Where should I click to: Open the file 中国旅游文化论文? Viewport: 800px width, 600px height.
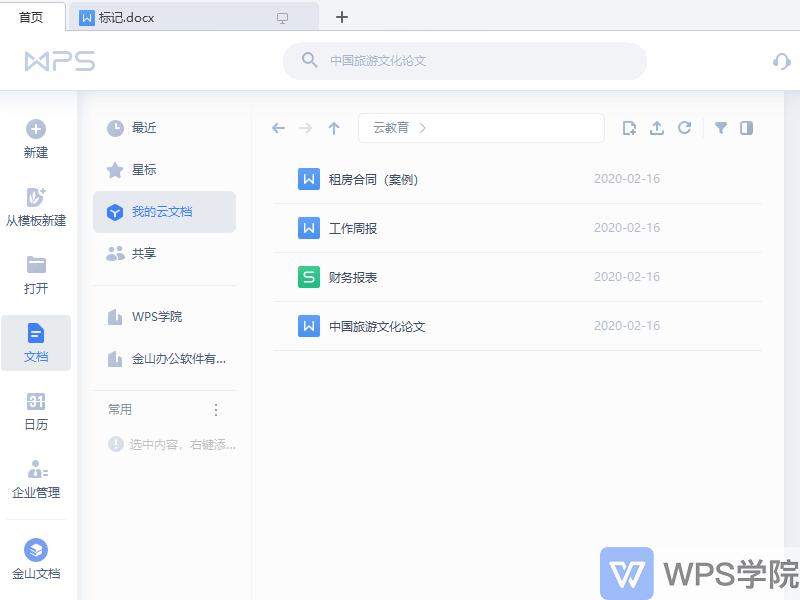pyautogui.click(x=518, y=326)
